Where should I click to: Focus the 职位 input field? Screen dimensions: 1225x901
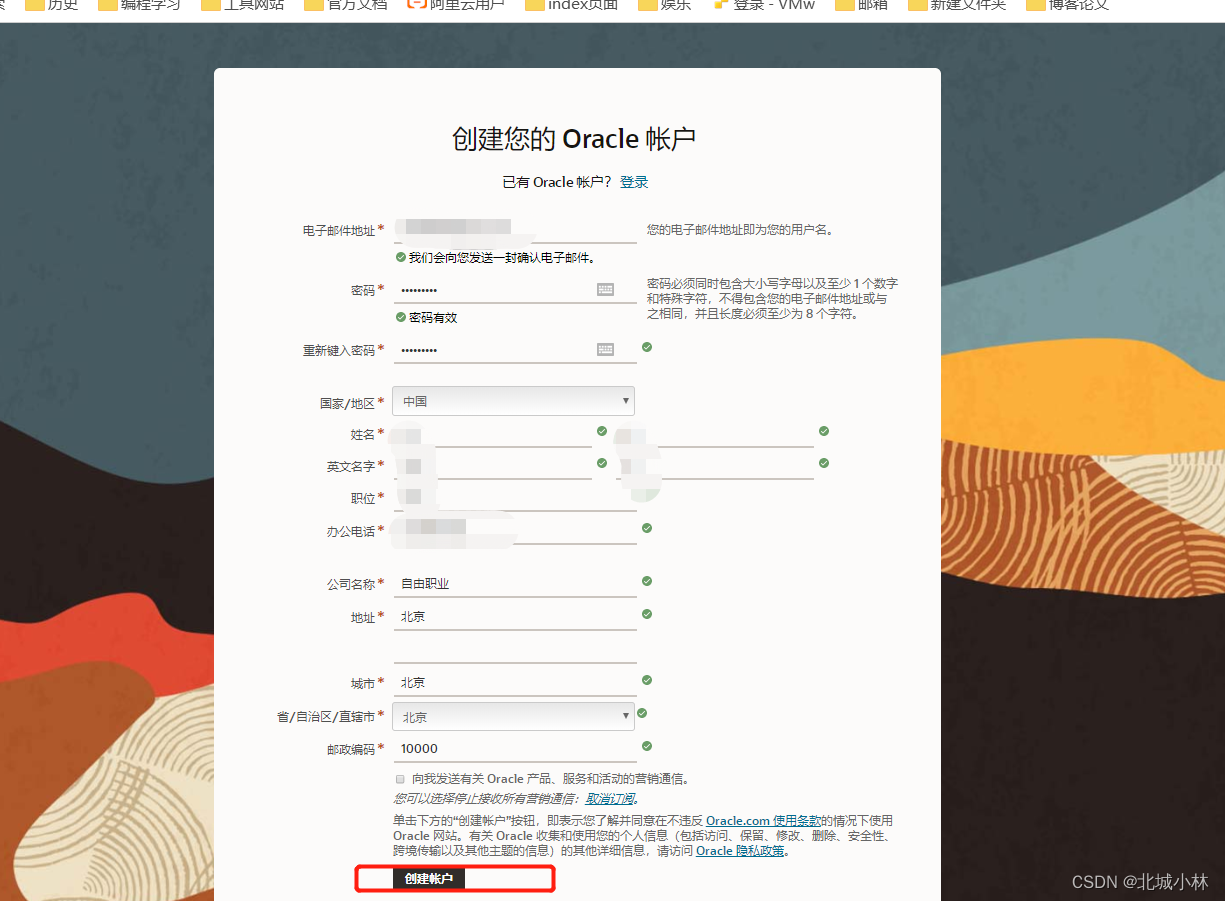point(515,498)
